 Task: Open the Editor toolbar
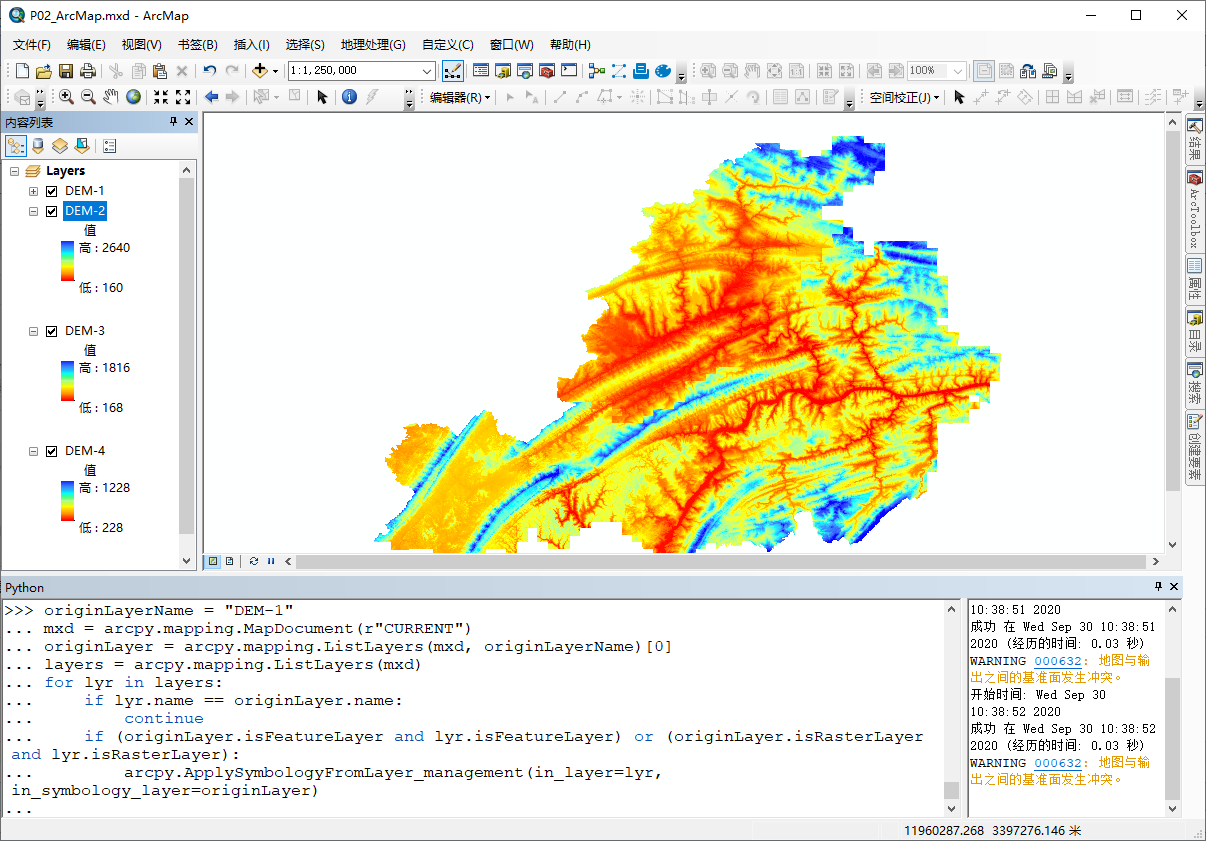click(452, 71)
